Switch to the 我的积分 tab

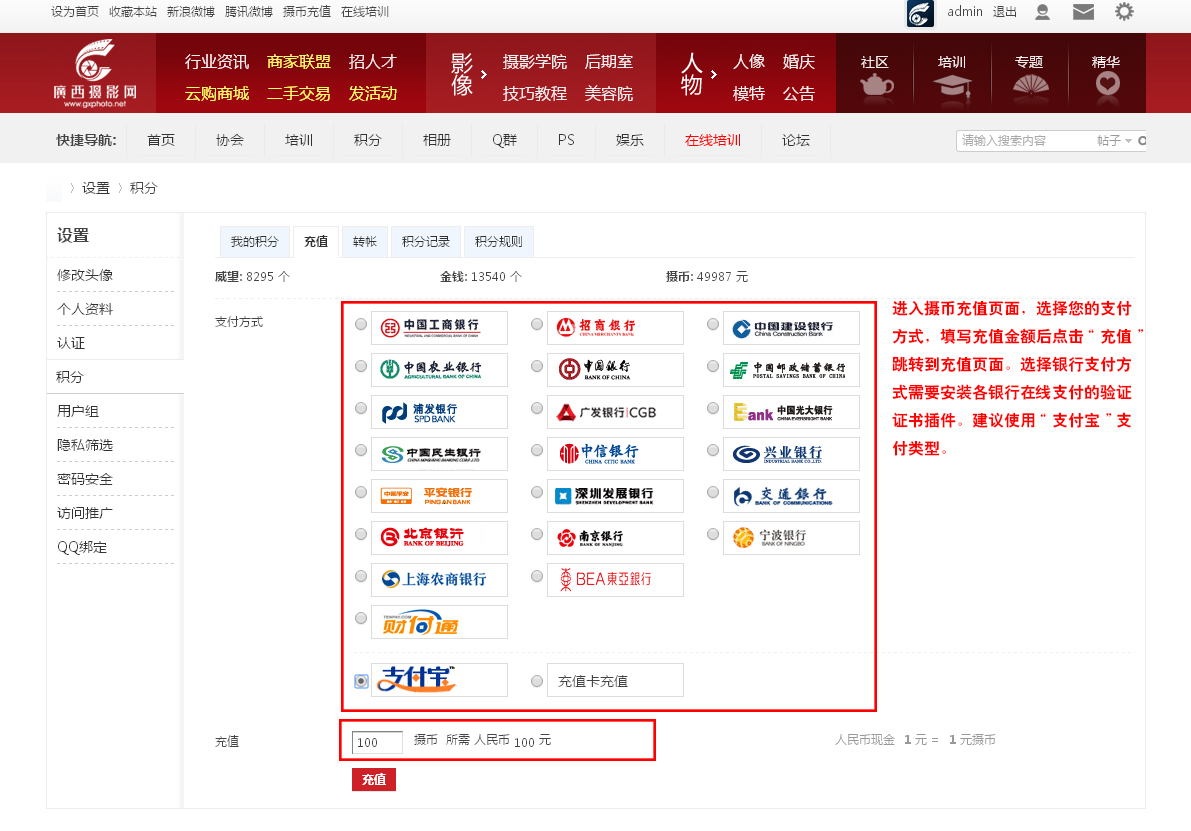pyautogui.click(x=254, y=242)
